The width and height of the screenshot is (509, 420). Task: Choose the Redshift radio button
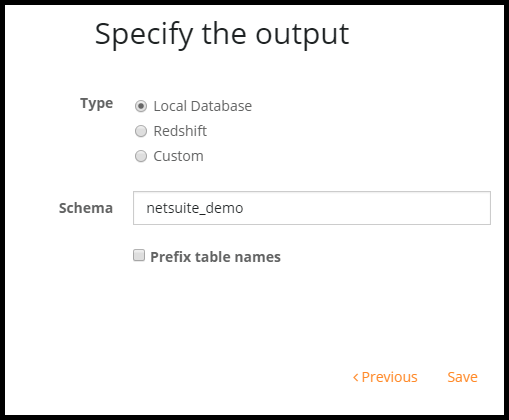tap(141, 131)
